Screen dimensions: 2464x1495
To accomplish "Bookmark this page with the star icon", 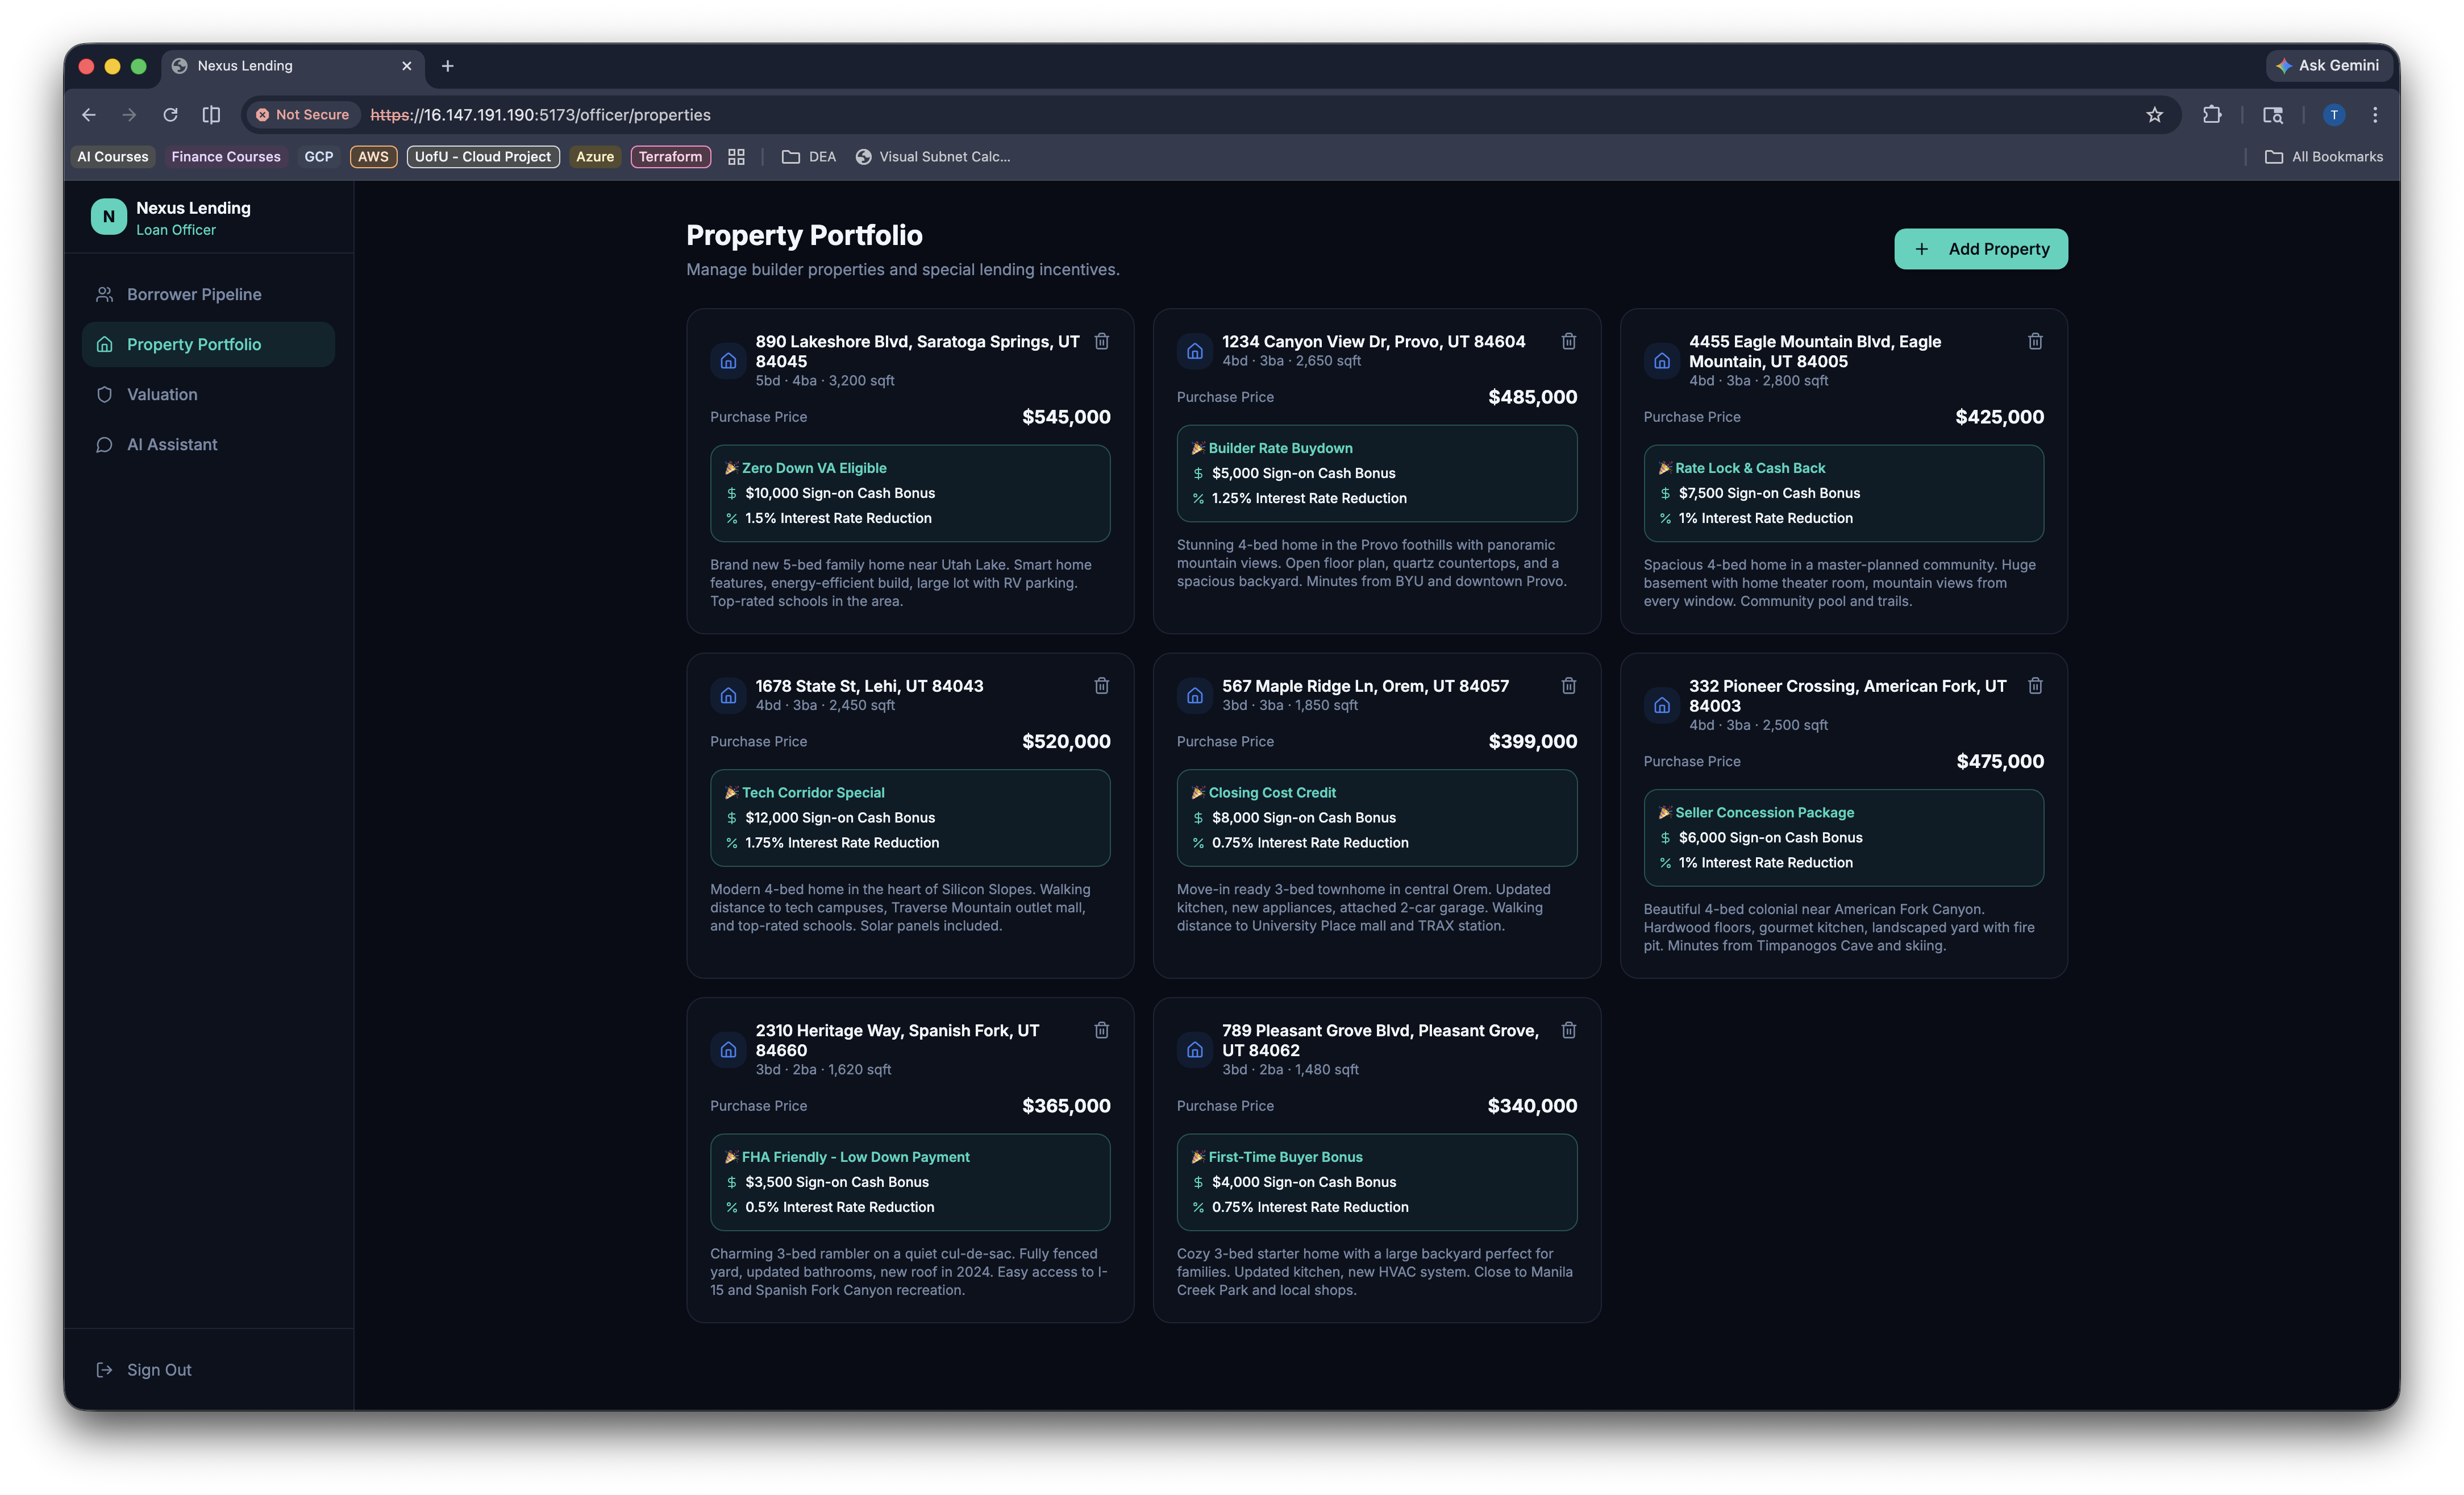I will click(2154, 115).
